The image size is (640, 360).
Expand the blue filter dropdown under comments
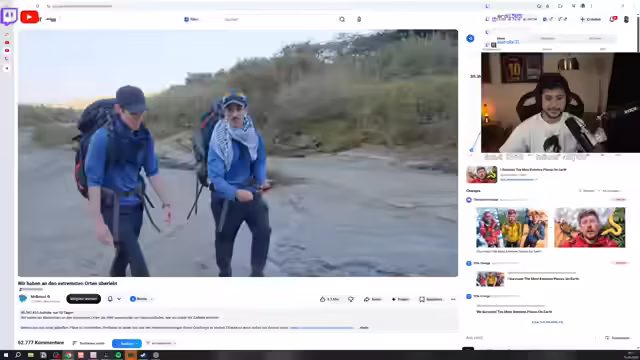(x=127, y=344)
